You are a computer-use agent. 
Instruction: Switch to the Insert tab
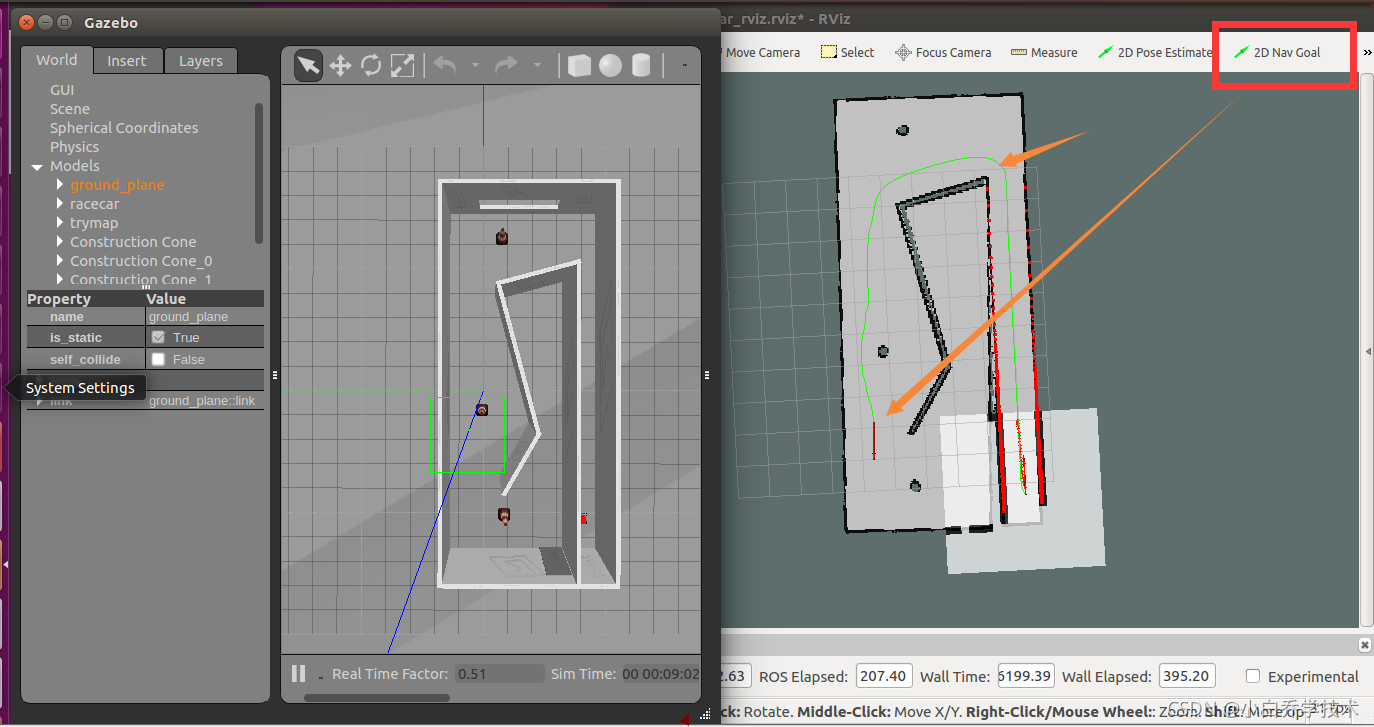[x=127, y=61]
